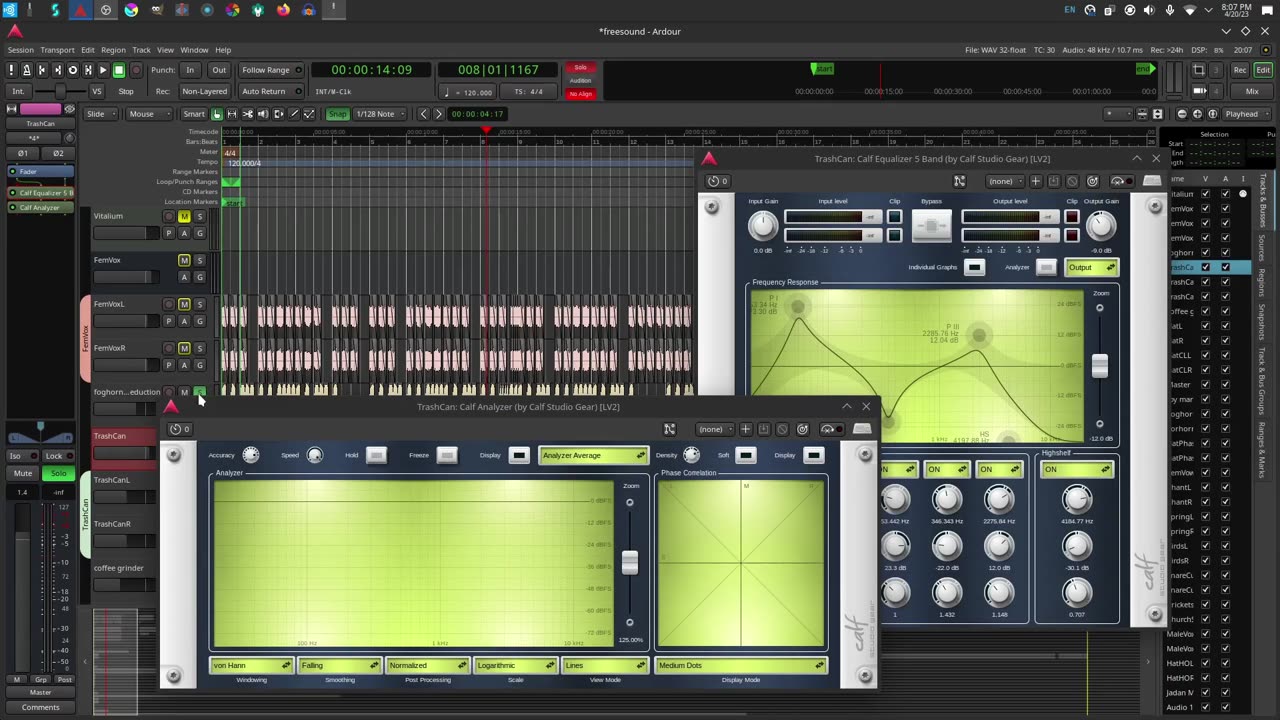The width and height of the screenshot is (1280, 720).
Task: Toggle Individual Graphs in Equalizer
Action: pyautogui.click(x=974, y=267)
